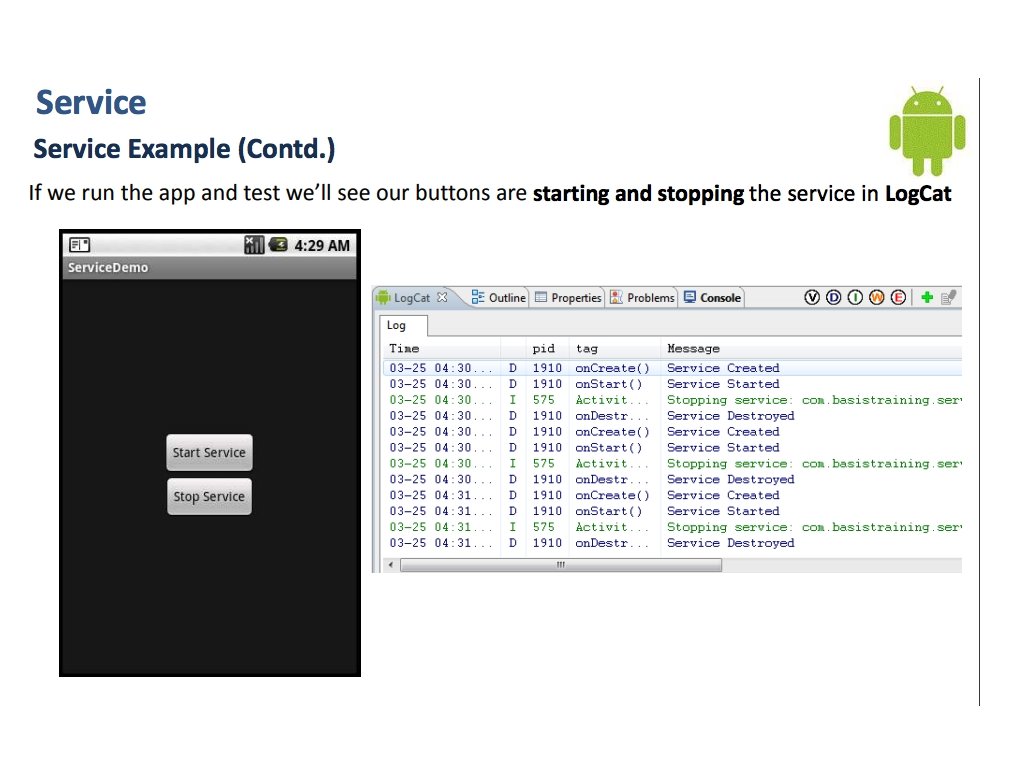The width and height of the screenshot is (1024, 768).
Task: Select last Stopping service log row
Action: click(x=672, y=527)
